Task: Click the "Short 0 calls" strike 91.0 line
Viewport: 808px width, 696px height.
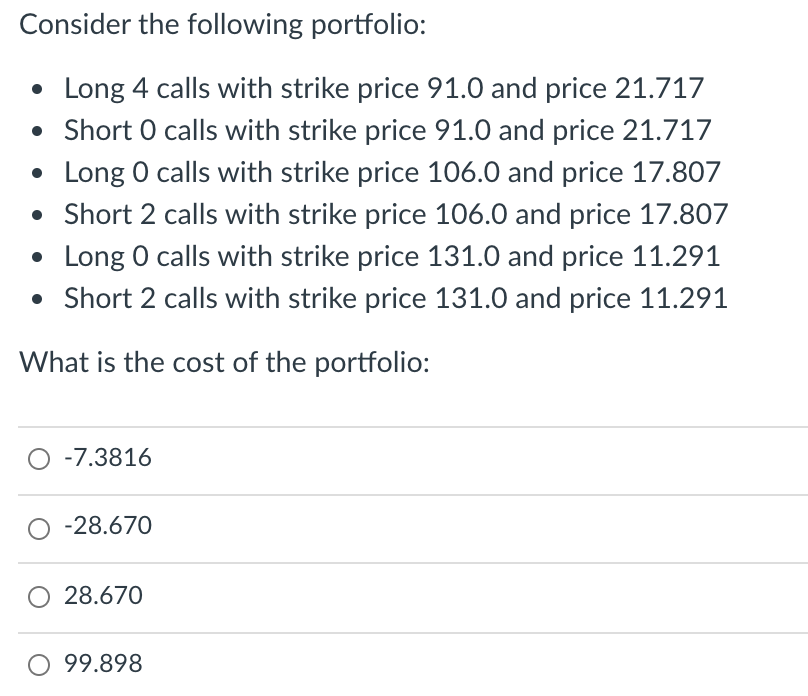Action: (x=388, y=130)
